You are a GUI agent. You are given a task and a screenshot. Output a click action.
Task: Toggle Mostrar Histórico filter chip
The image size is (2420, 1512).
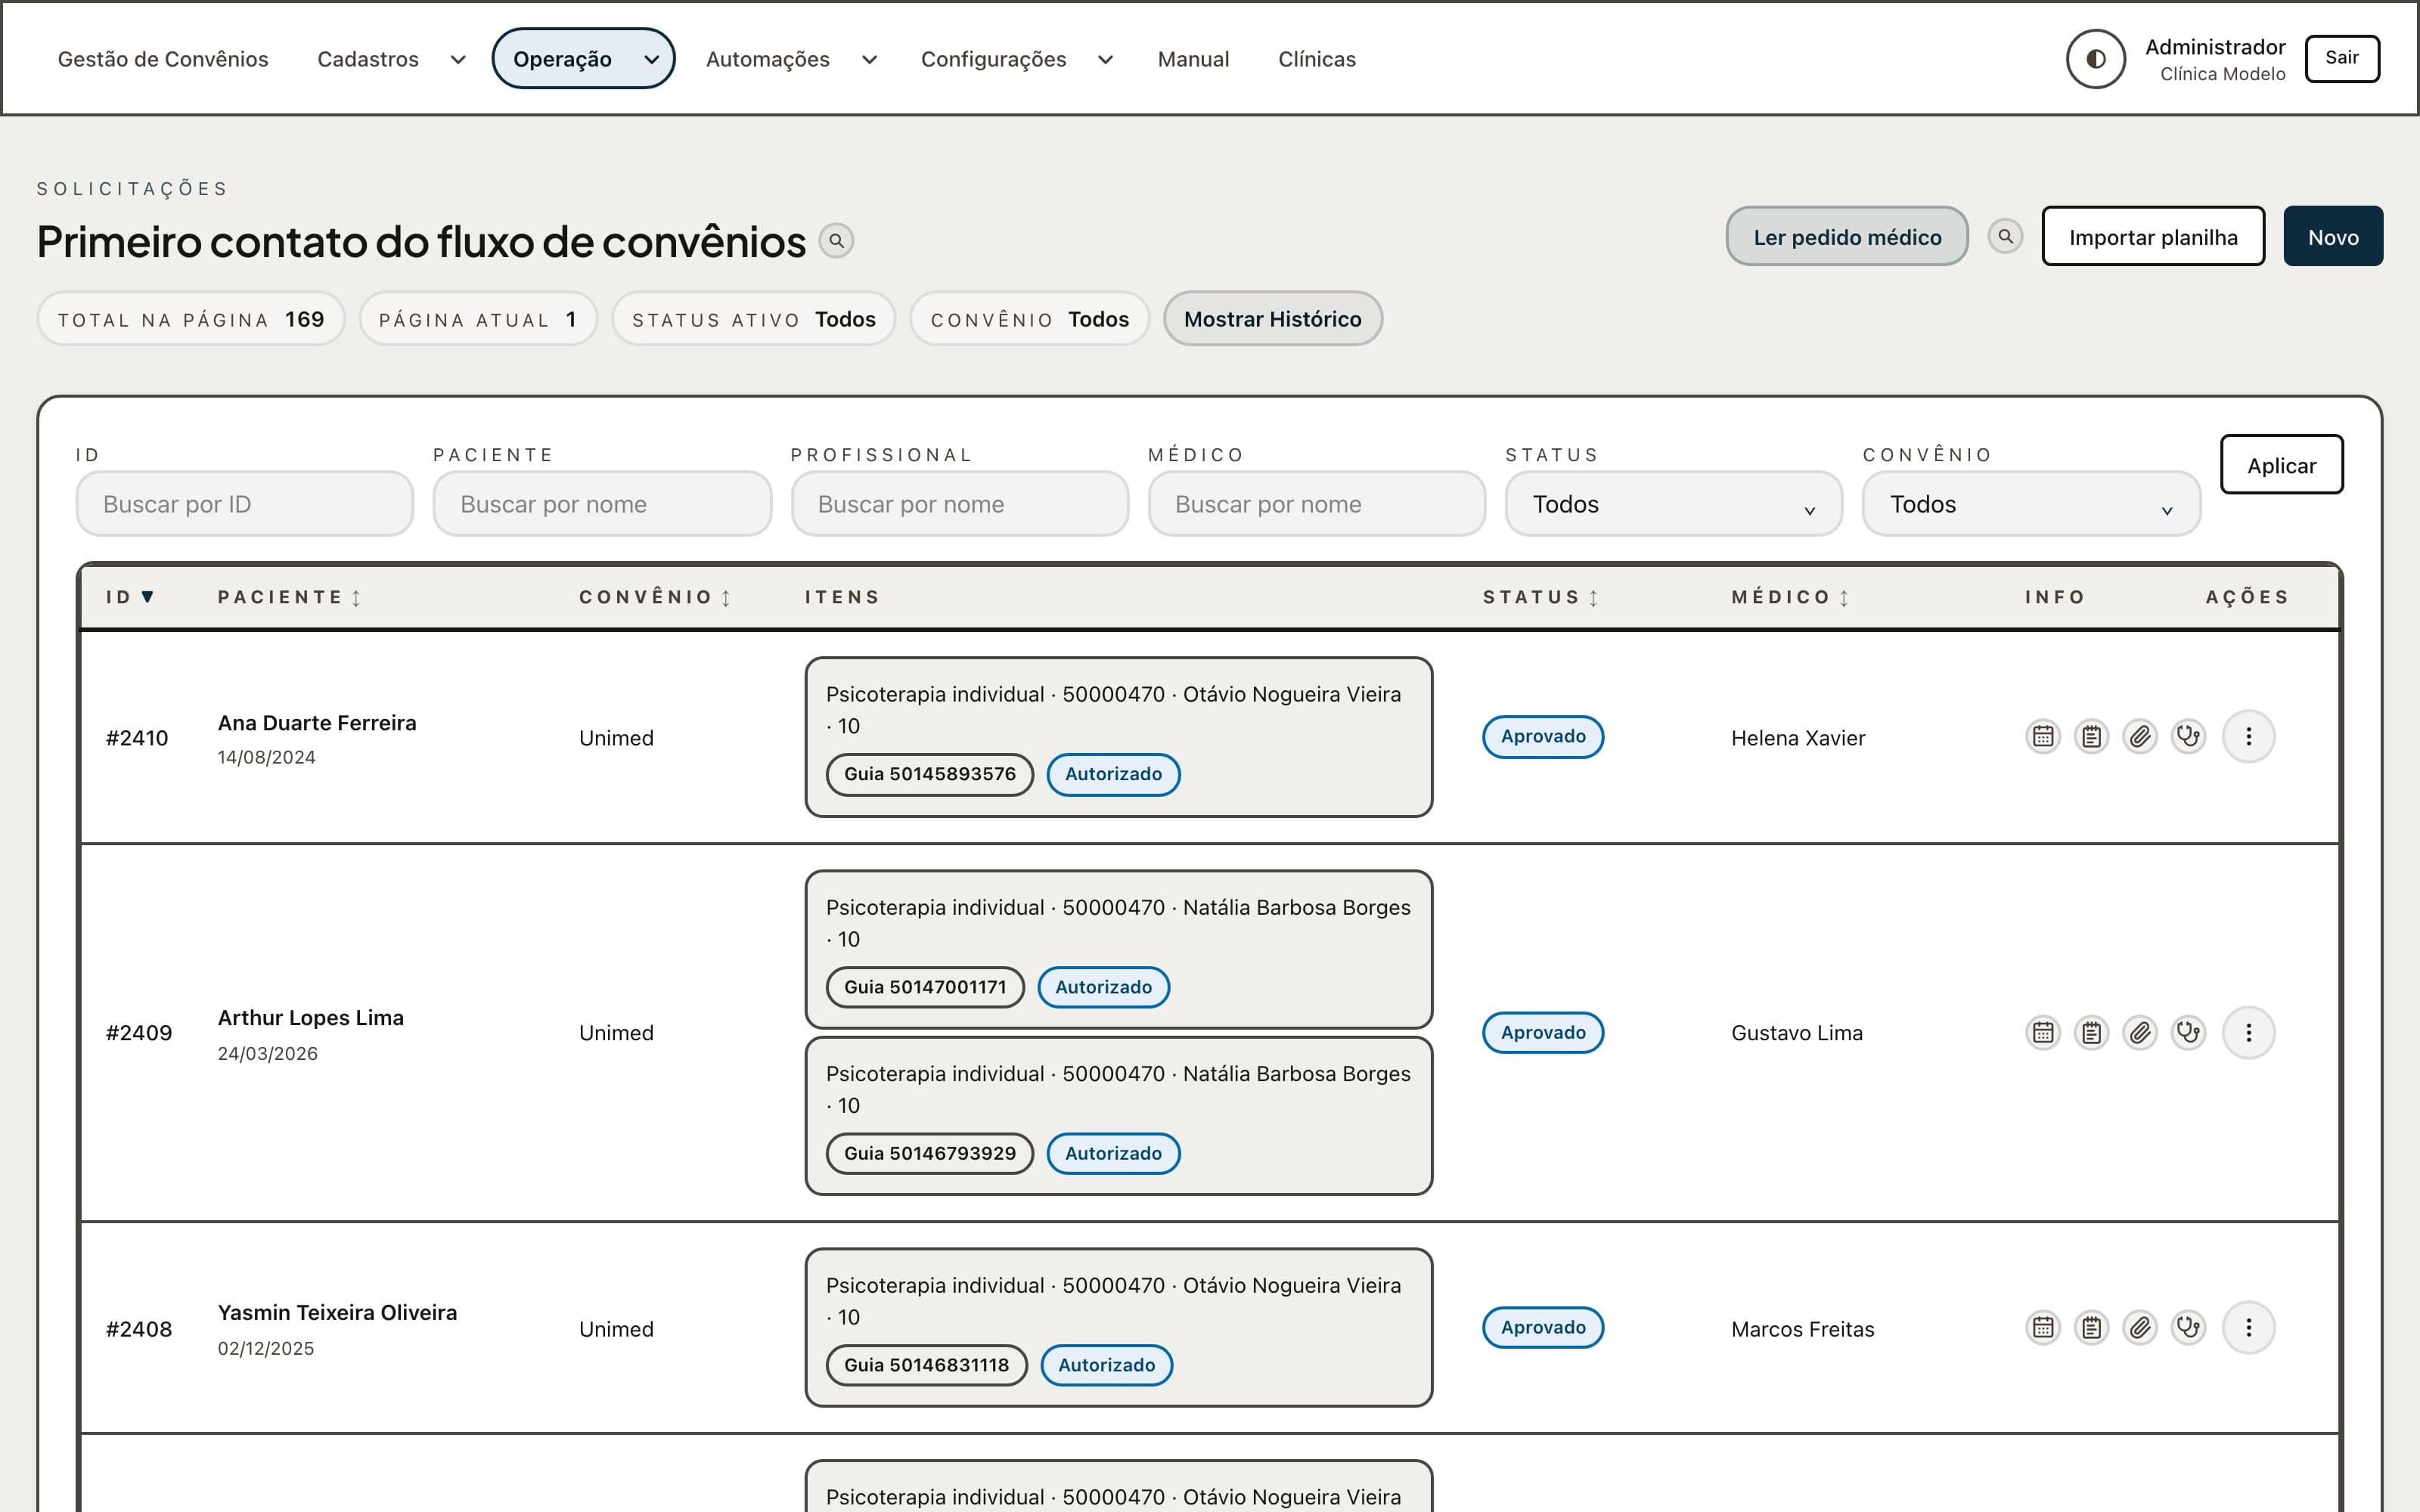pyautogui.click(x=1272, y=319)
